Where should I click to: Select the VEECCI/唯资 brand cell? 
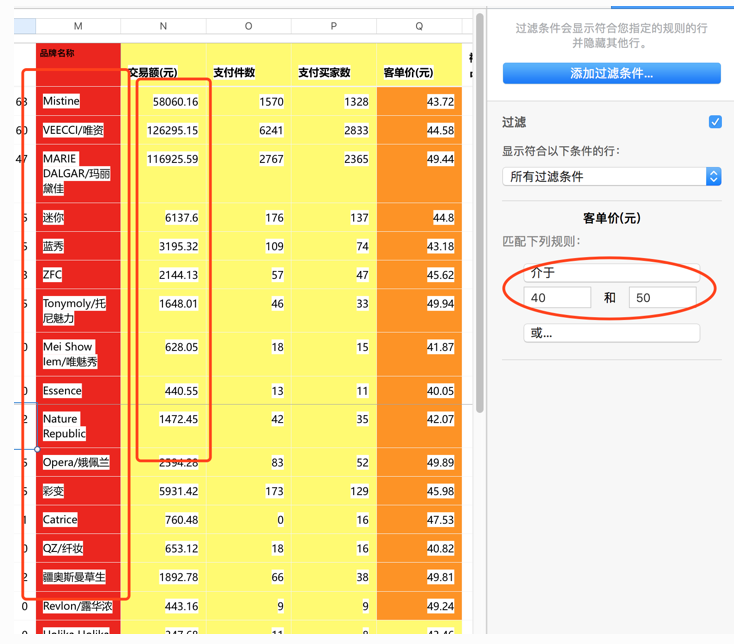[x=78, y=130]
